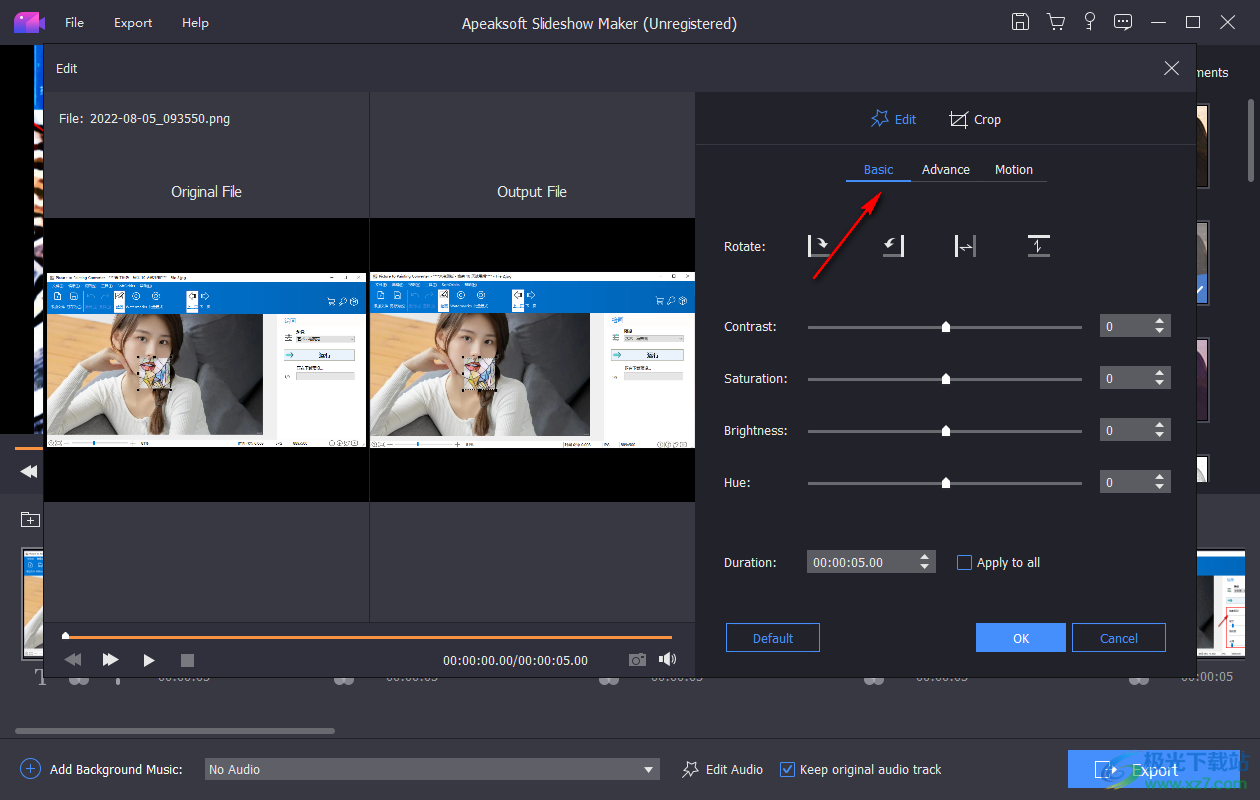Click the save project icon in title bar

[x=1020, y=22]
